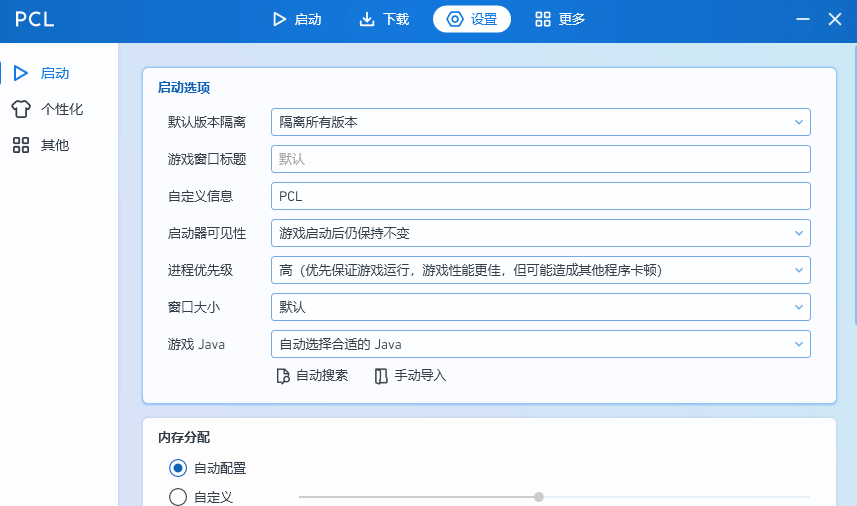The image size is (857, 506).
Task: Click the grid icon beside 其他 in sidebar
Action: pos(21,145)
